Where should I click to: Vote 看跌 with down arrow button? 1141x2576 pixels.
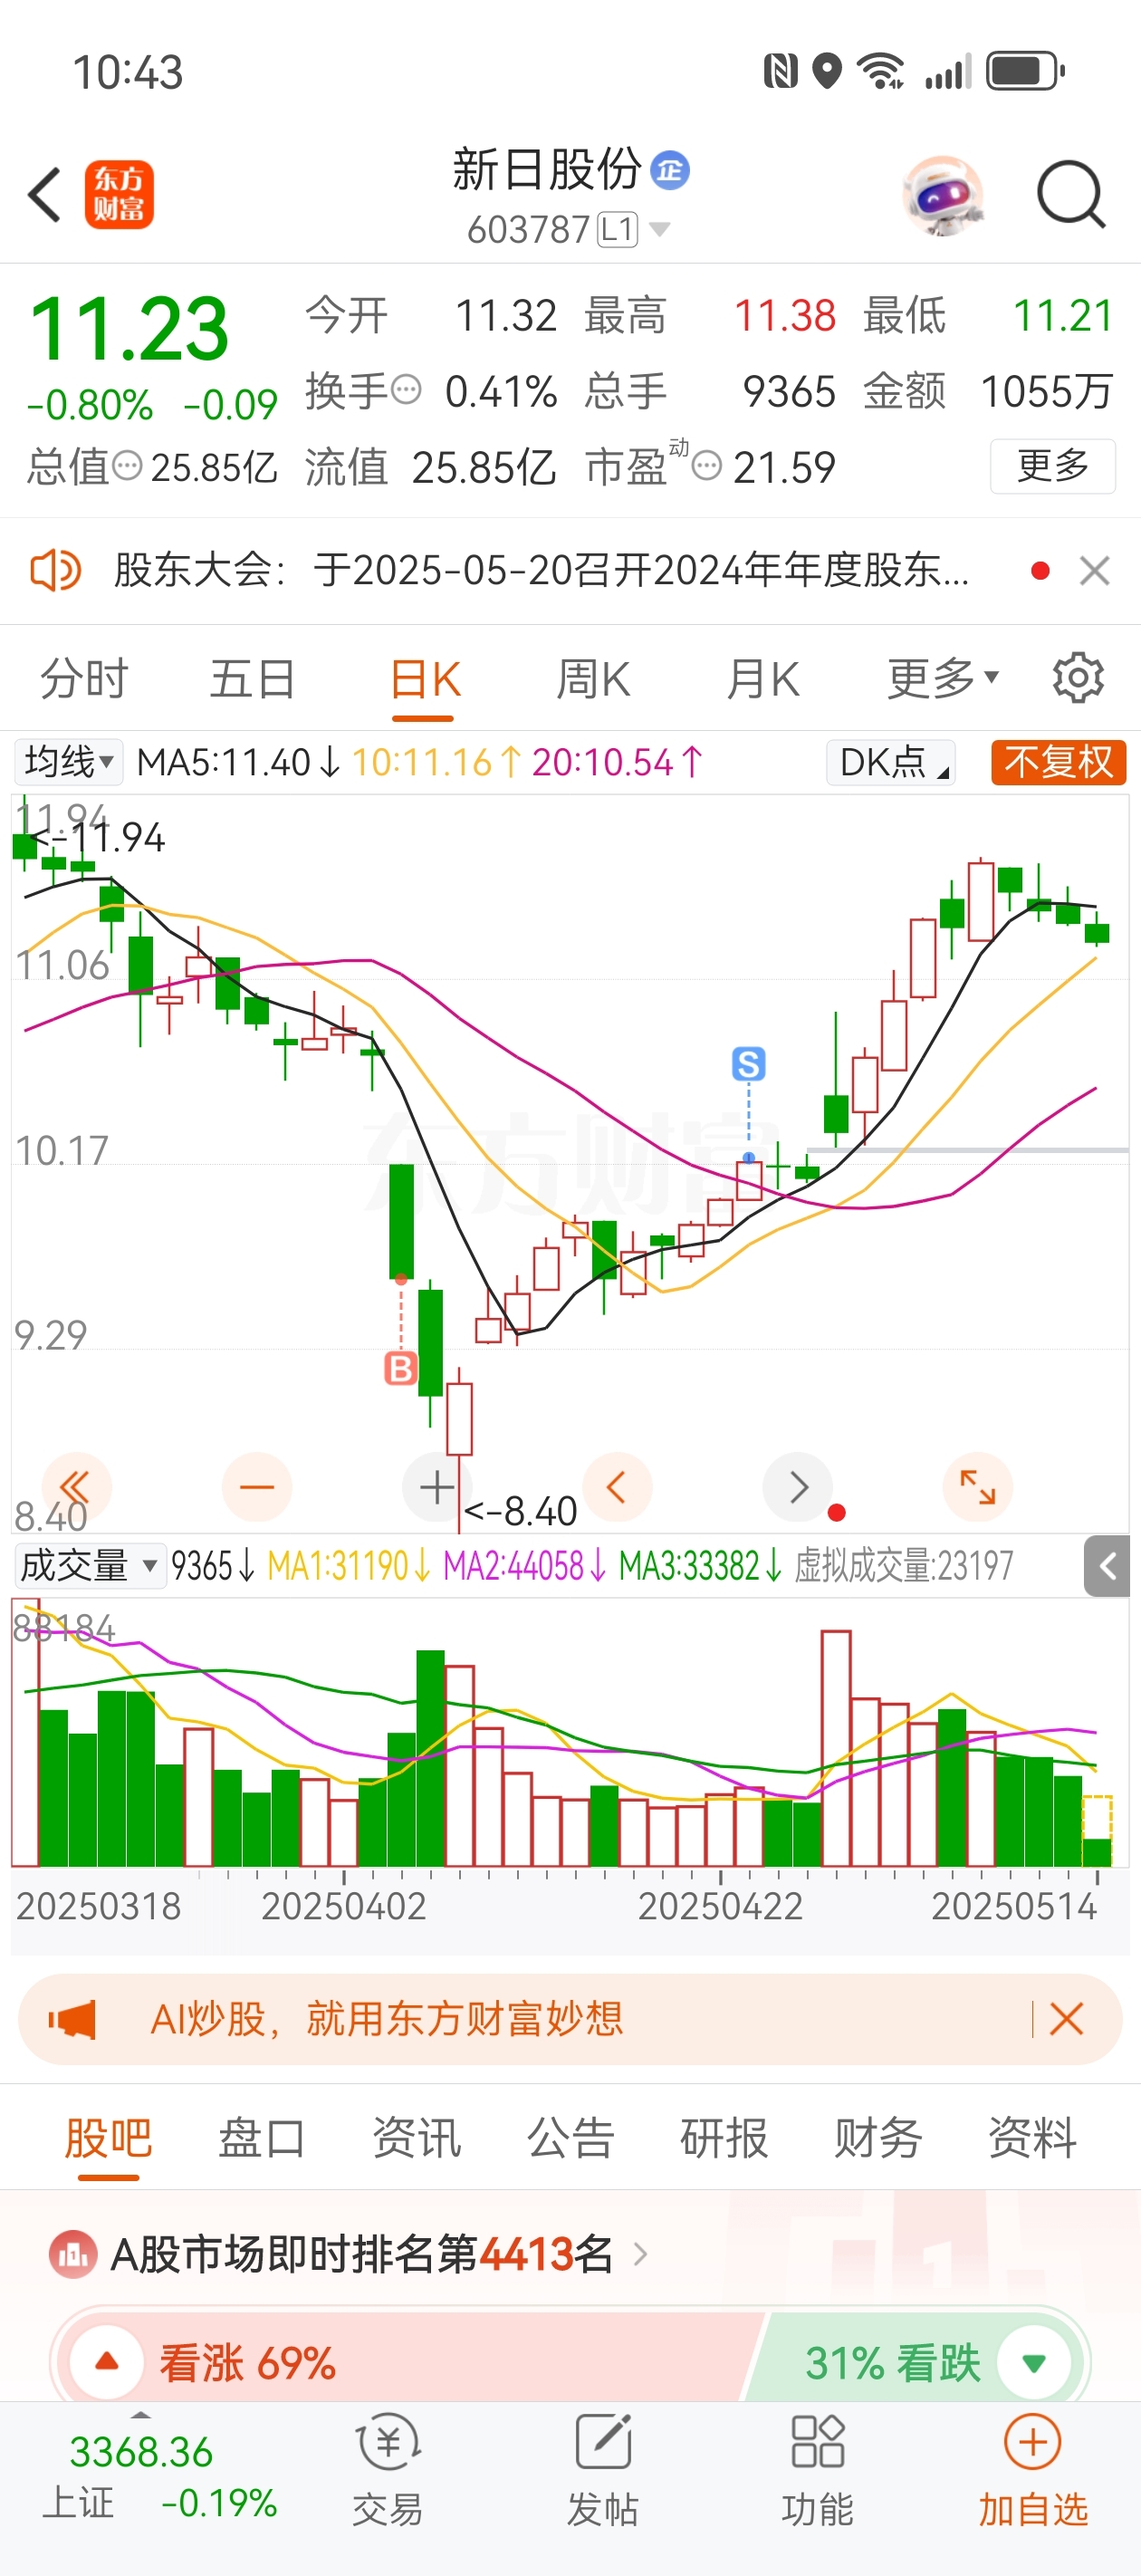tap(1034, 2362)
